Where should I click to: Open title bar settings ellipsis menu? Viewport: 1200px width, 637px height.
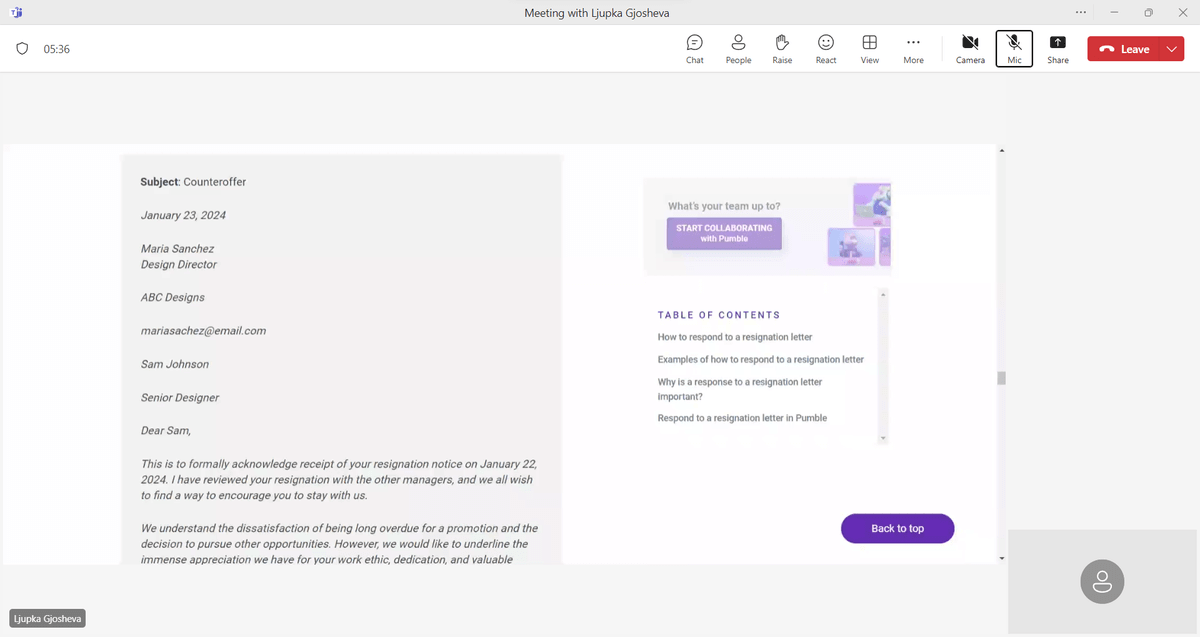[x=1080, y=13]
